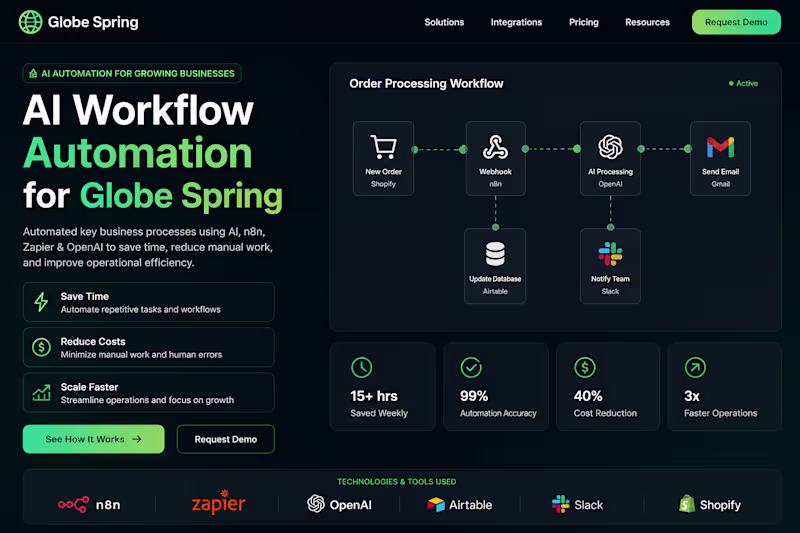
Task: Go to the Pricing page
Action: click(x=584, y=22)
